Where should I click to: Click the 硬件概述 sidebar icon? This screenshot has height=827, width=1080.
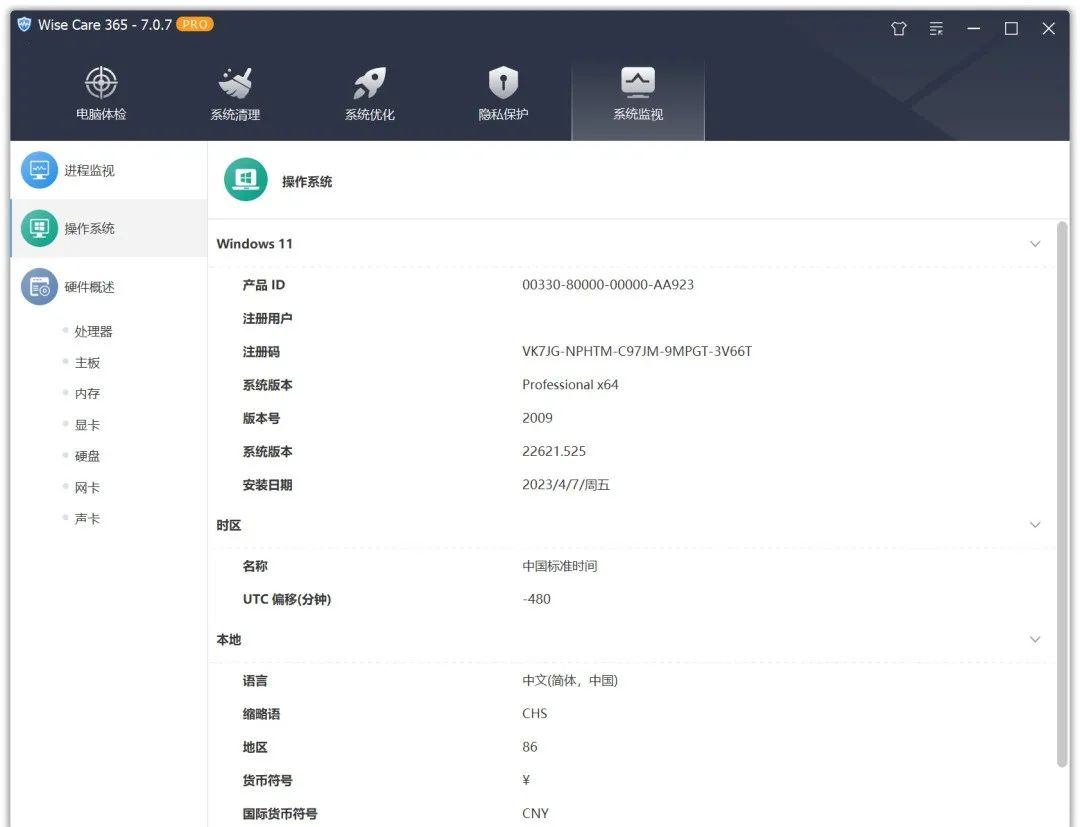coord(39,286)
